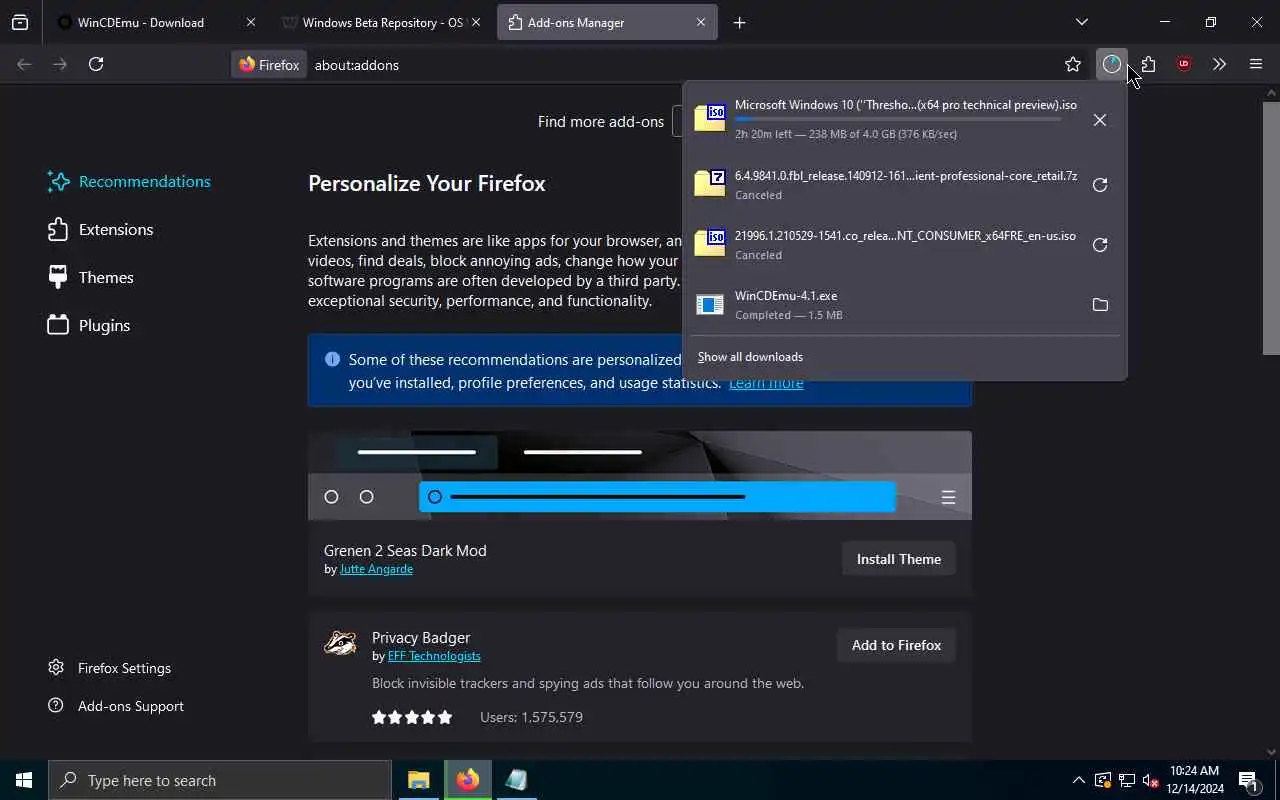Open the notepad-style app on the taskbar
This screenshot has width=1280, height=800.
coord(516,780)
